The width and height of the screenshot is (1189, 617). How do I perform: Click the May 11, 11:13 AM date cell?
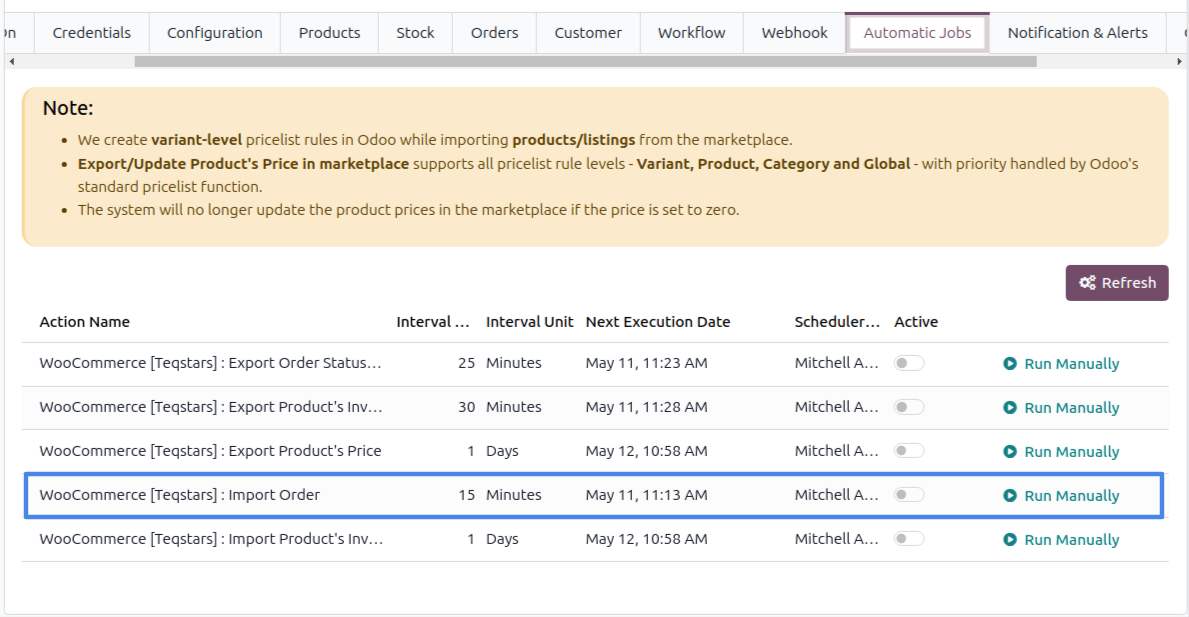pyautogui.click(x=646, y=495)
